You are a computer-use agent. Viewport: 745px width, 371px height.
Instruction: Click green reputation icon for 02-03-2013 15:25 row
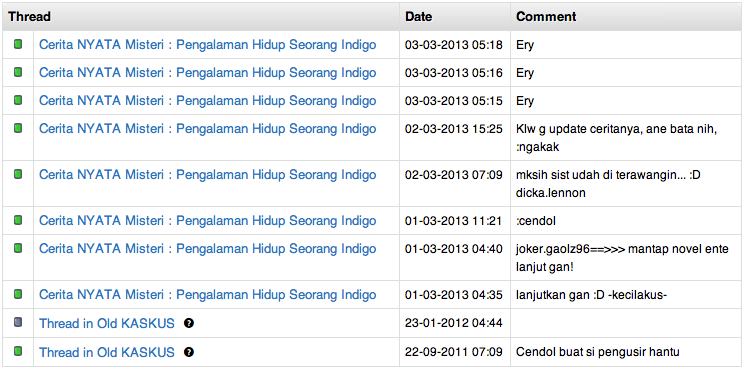coord(18,128)
